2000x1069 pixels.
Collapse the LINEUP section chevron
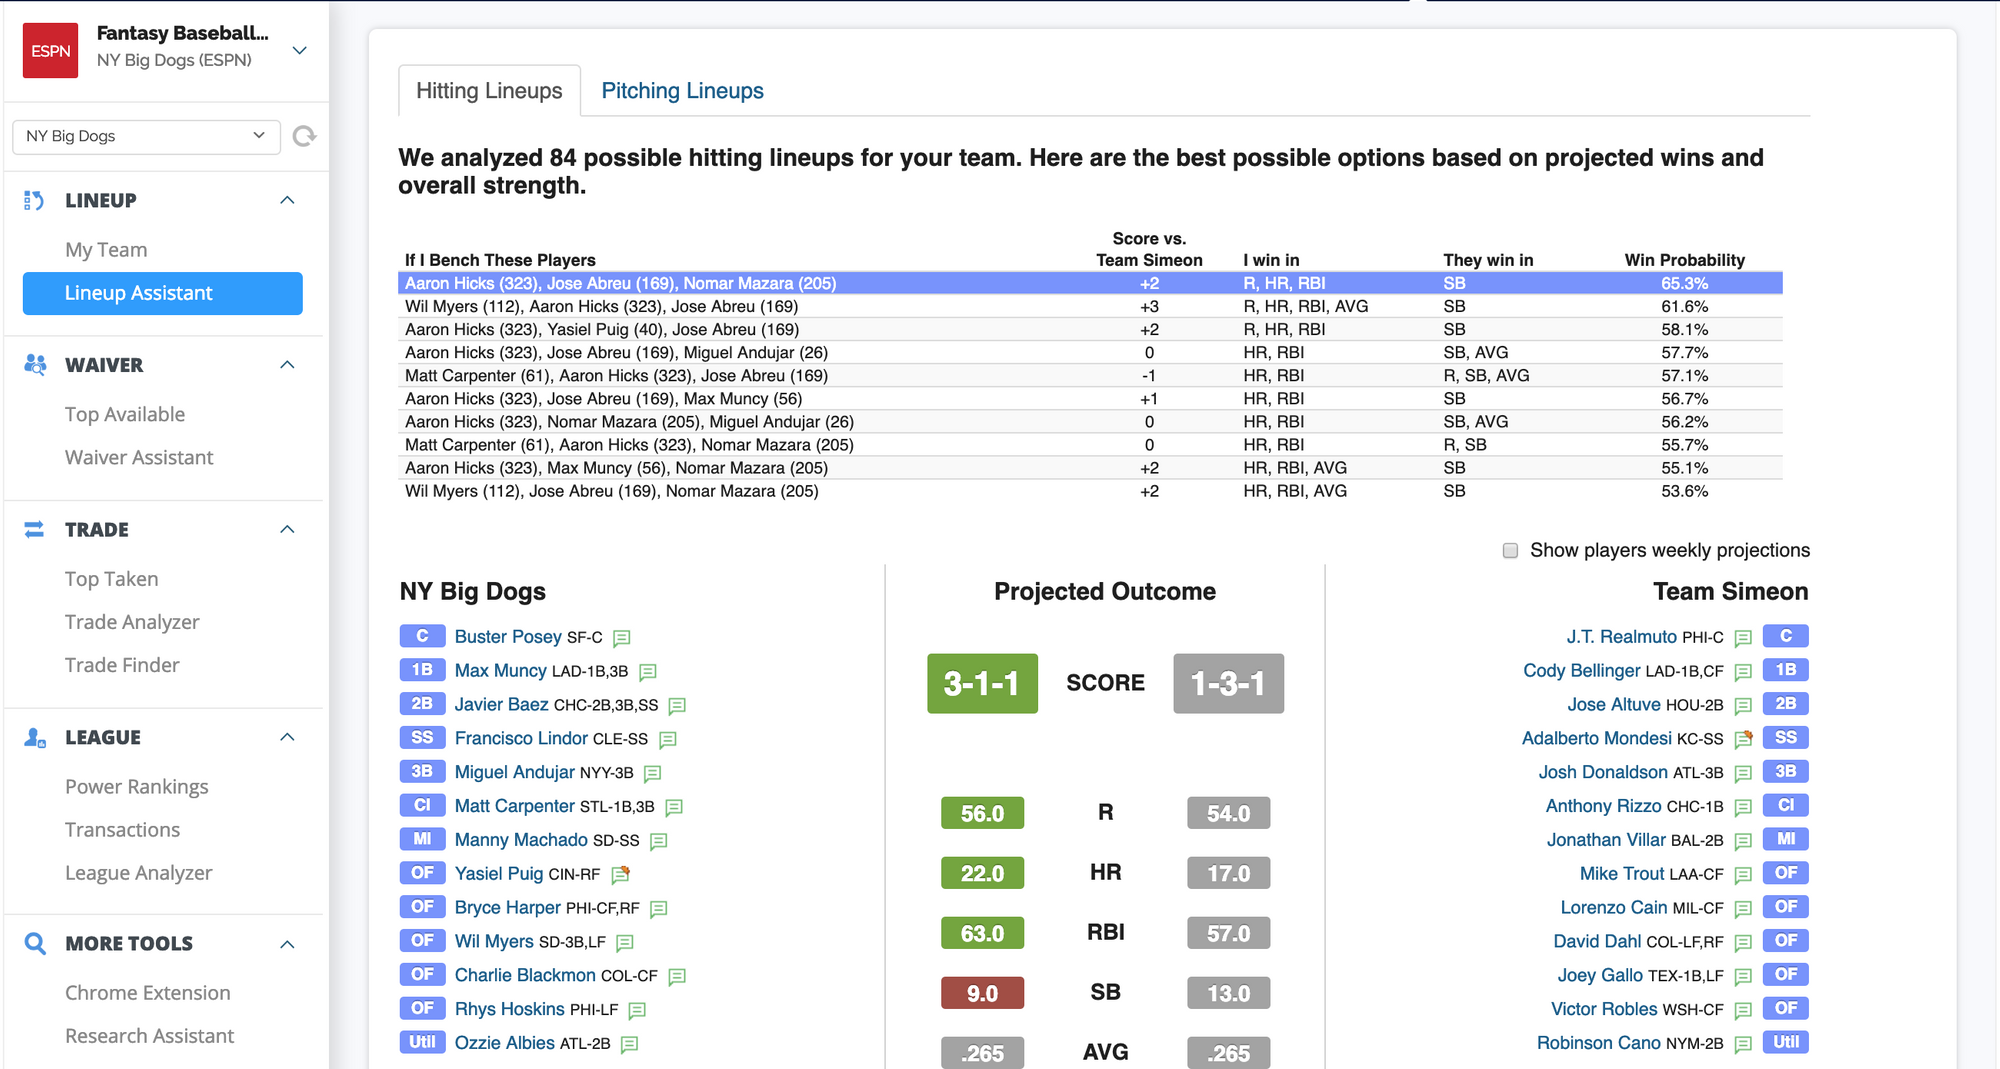[x=288, y=200]
